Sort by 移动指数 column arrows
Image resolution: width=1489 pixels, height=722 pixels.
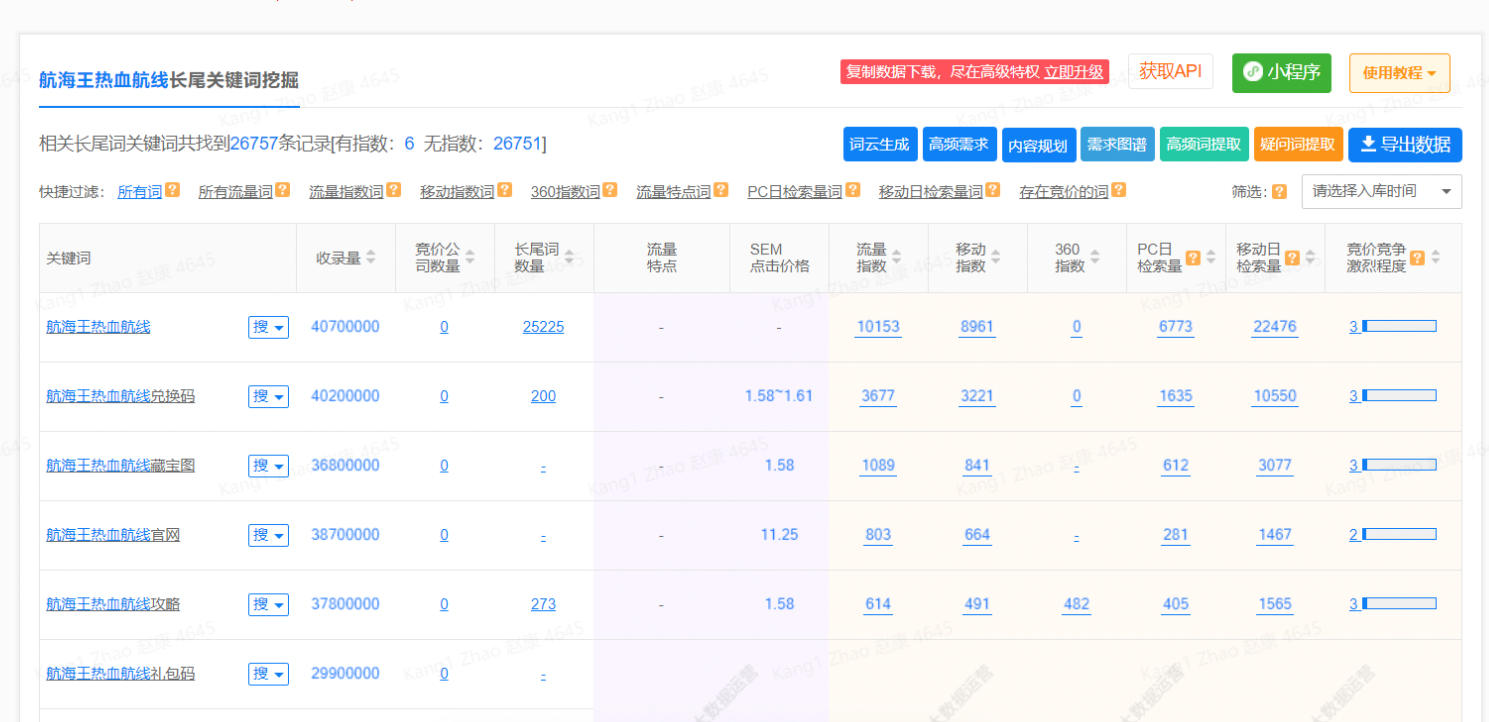coord(996,257)
